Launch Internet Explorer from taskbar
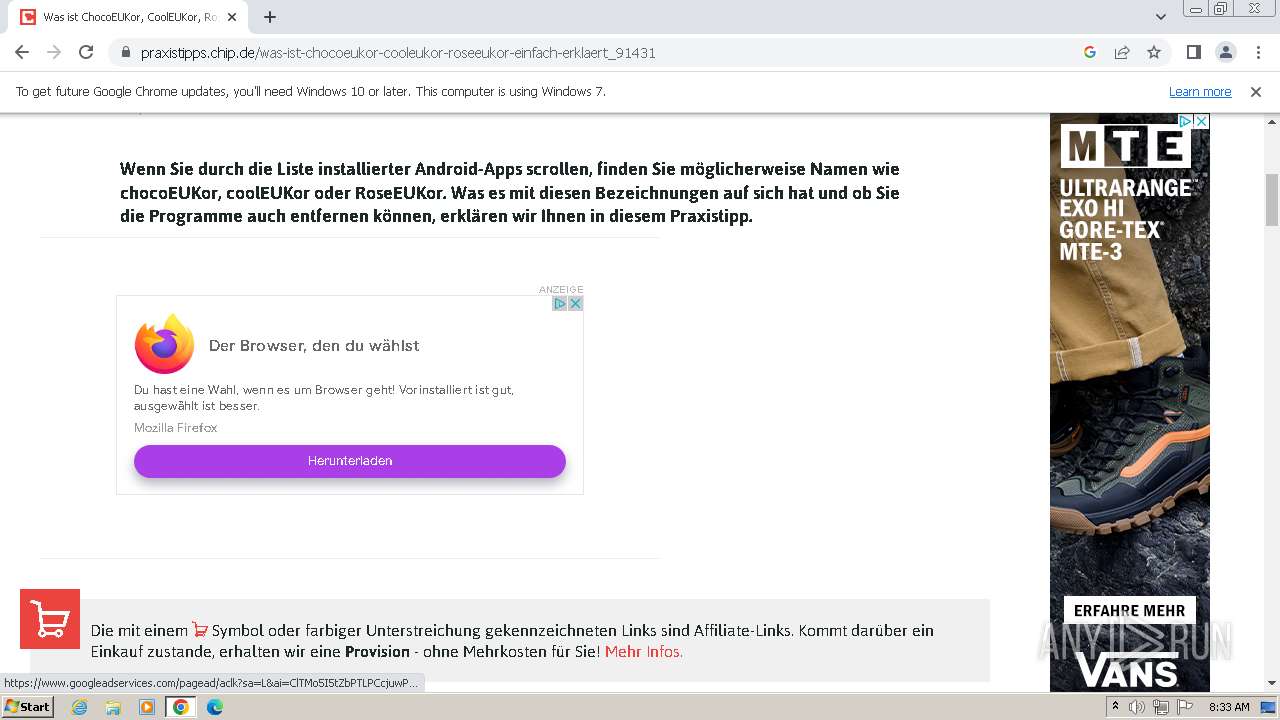This screenshot has width=1280, height=720. [79, 707]
